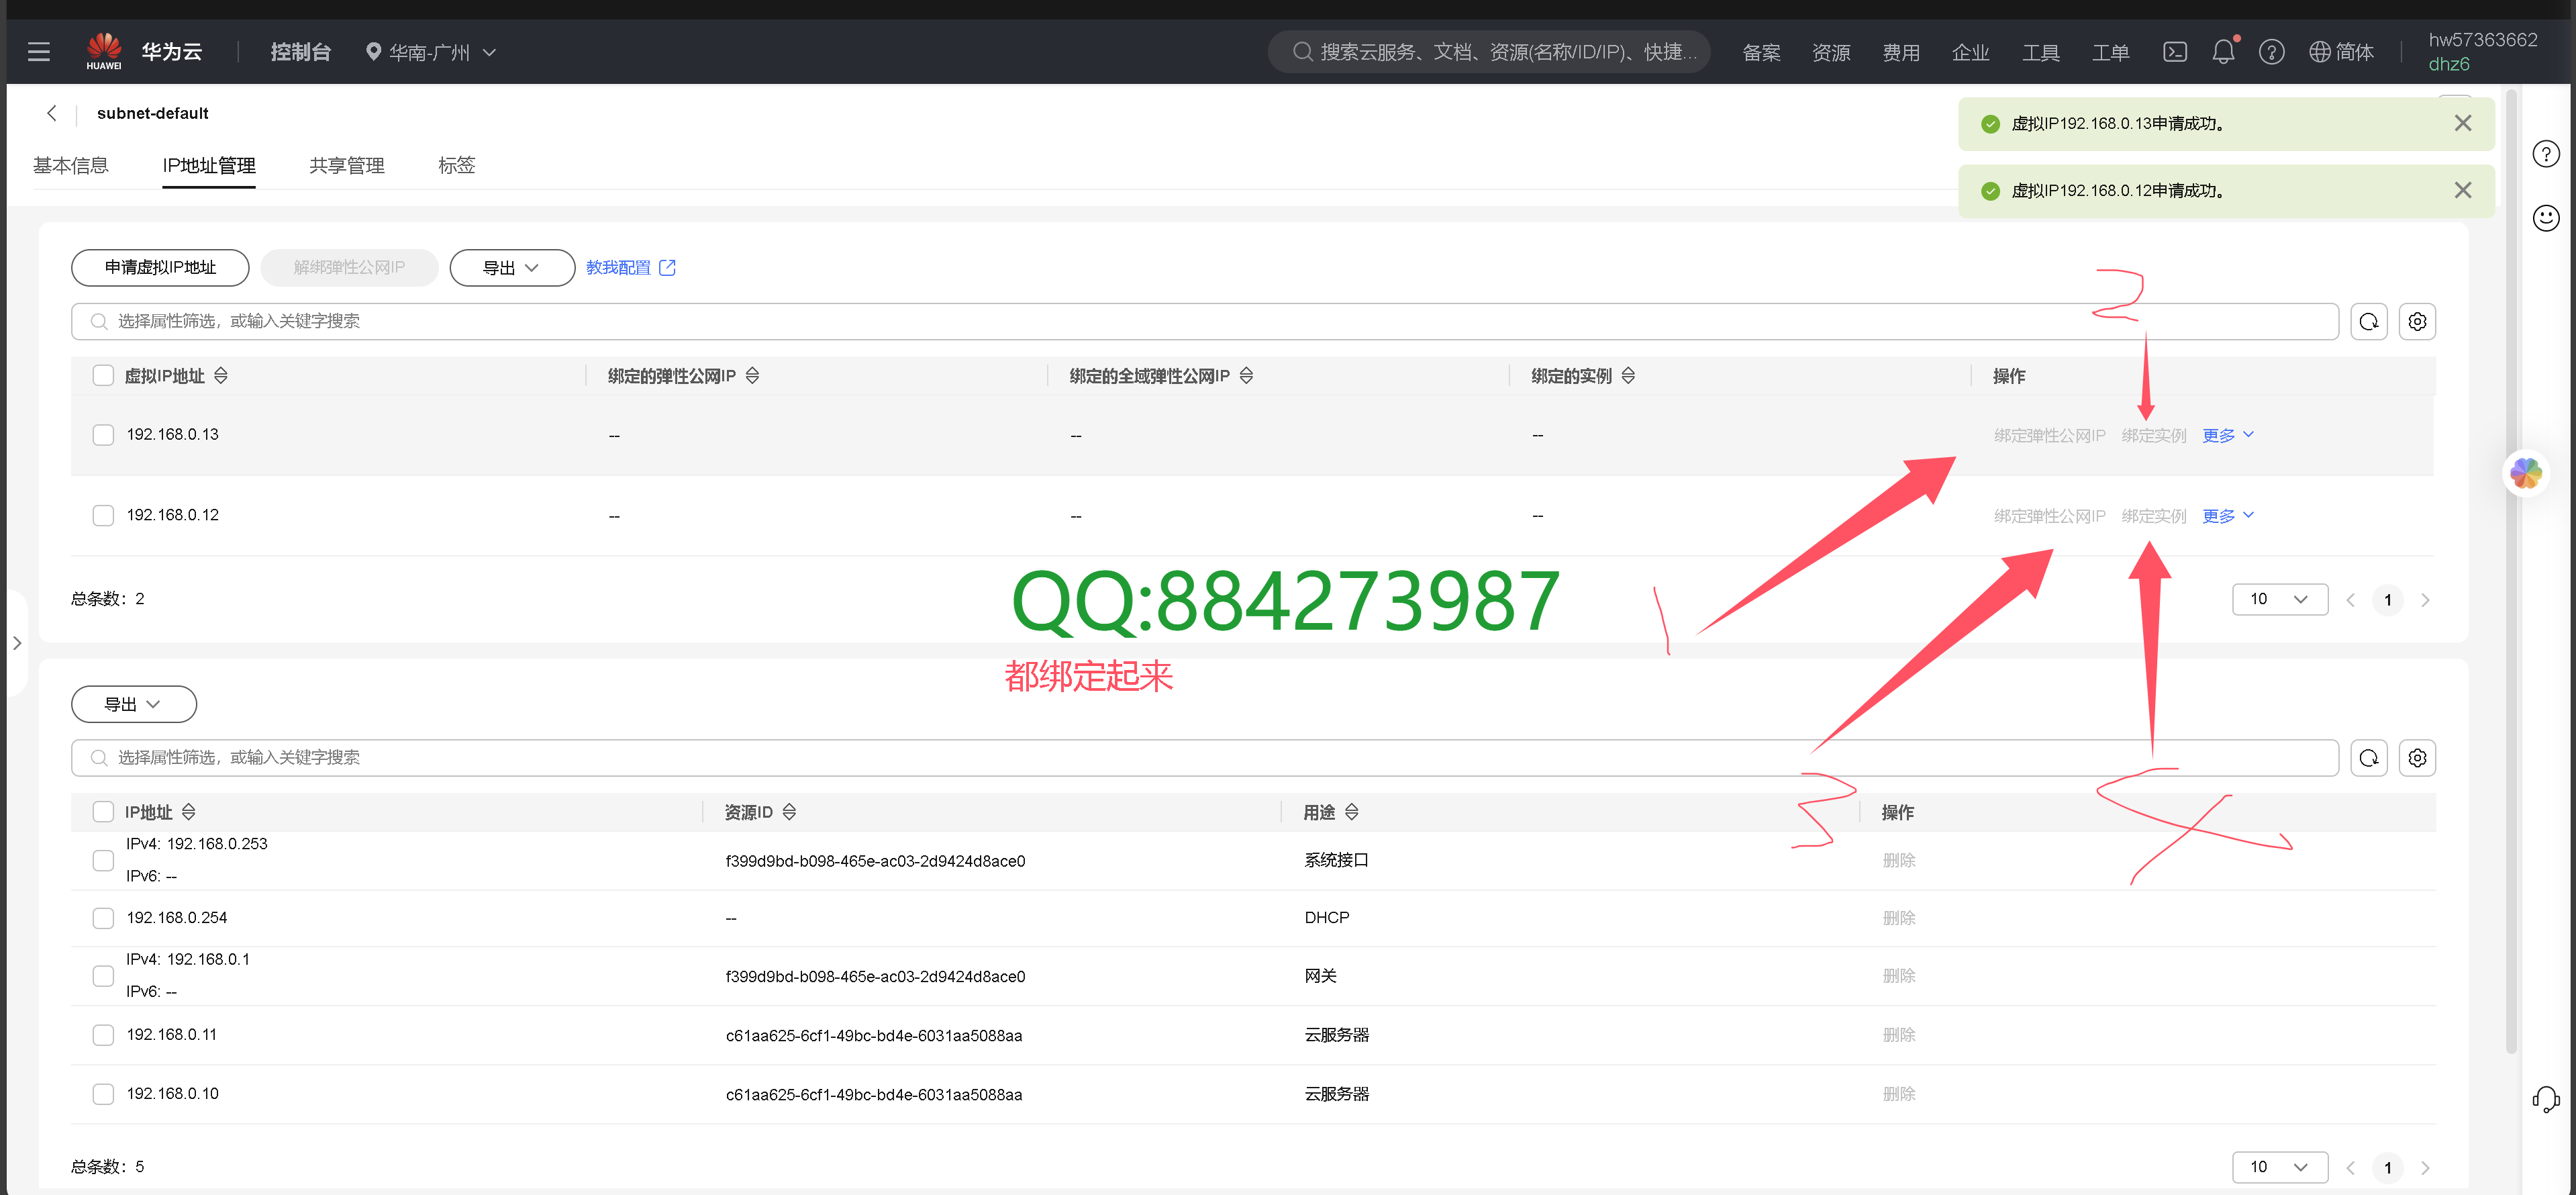This screenshot has width=2576, height=1195.
Task: Click 绑定实例 for 192.168.0.13
Action: point(2153,435)
